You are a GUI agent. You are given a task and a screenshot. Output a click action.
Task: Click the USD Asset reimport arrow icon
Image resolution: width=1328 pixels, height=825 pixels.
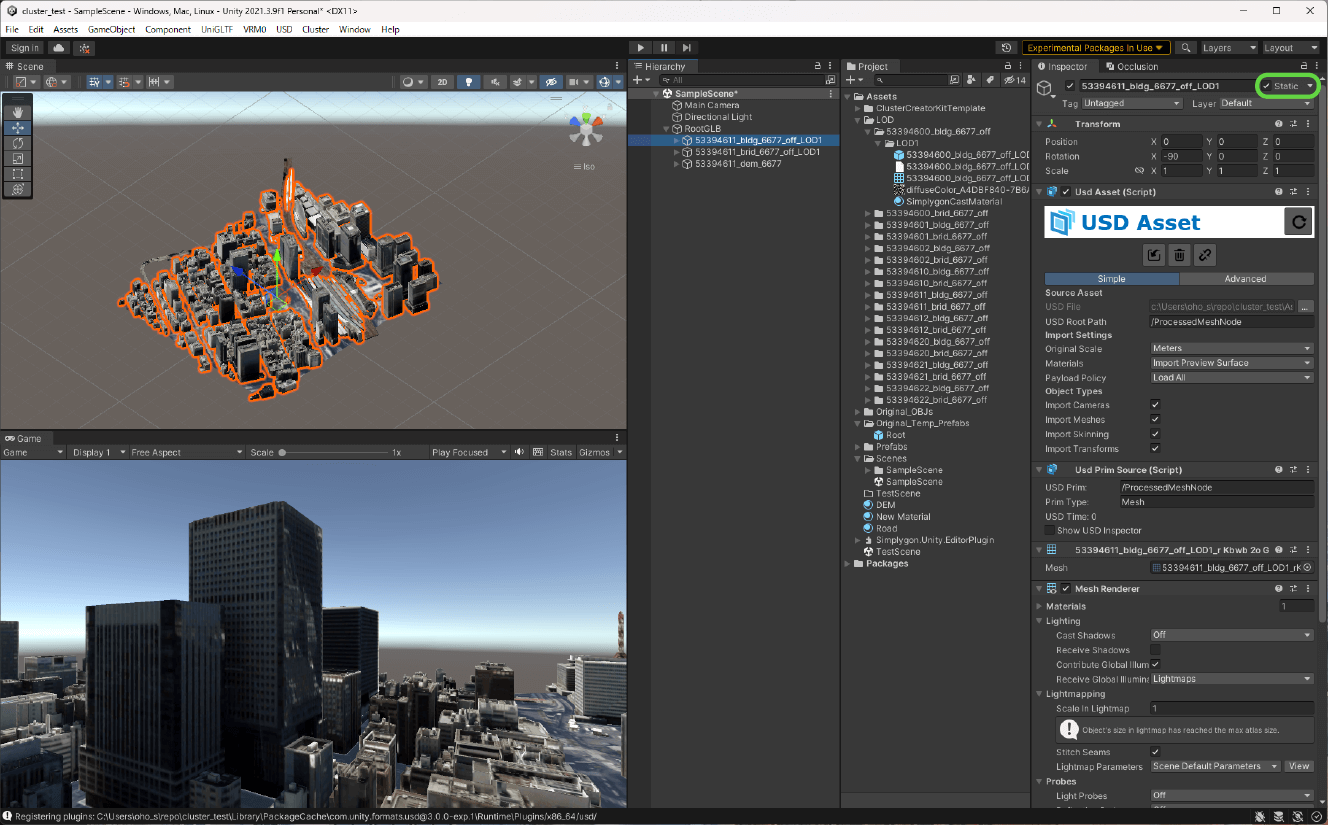[x=1154, y=255]
